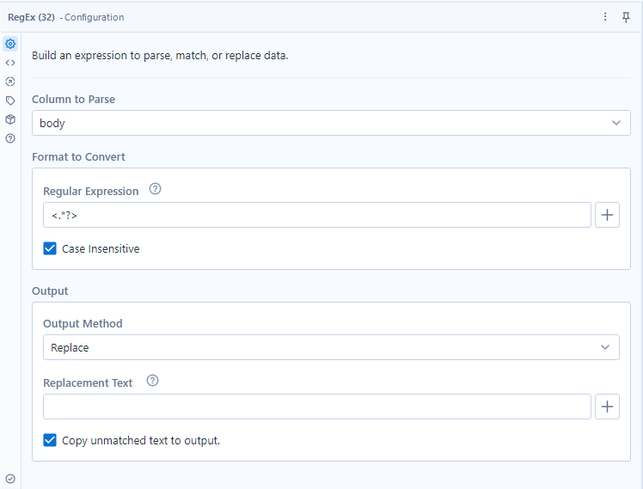Click the help icon next to Regular Expression
This screenshot has height=489, width=643.
click(x=155, y=190)
